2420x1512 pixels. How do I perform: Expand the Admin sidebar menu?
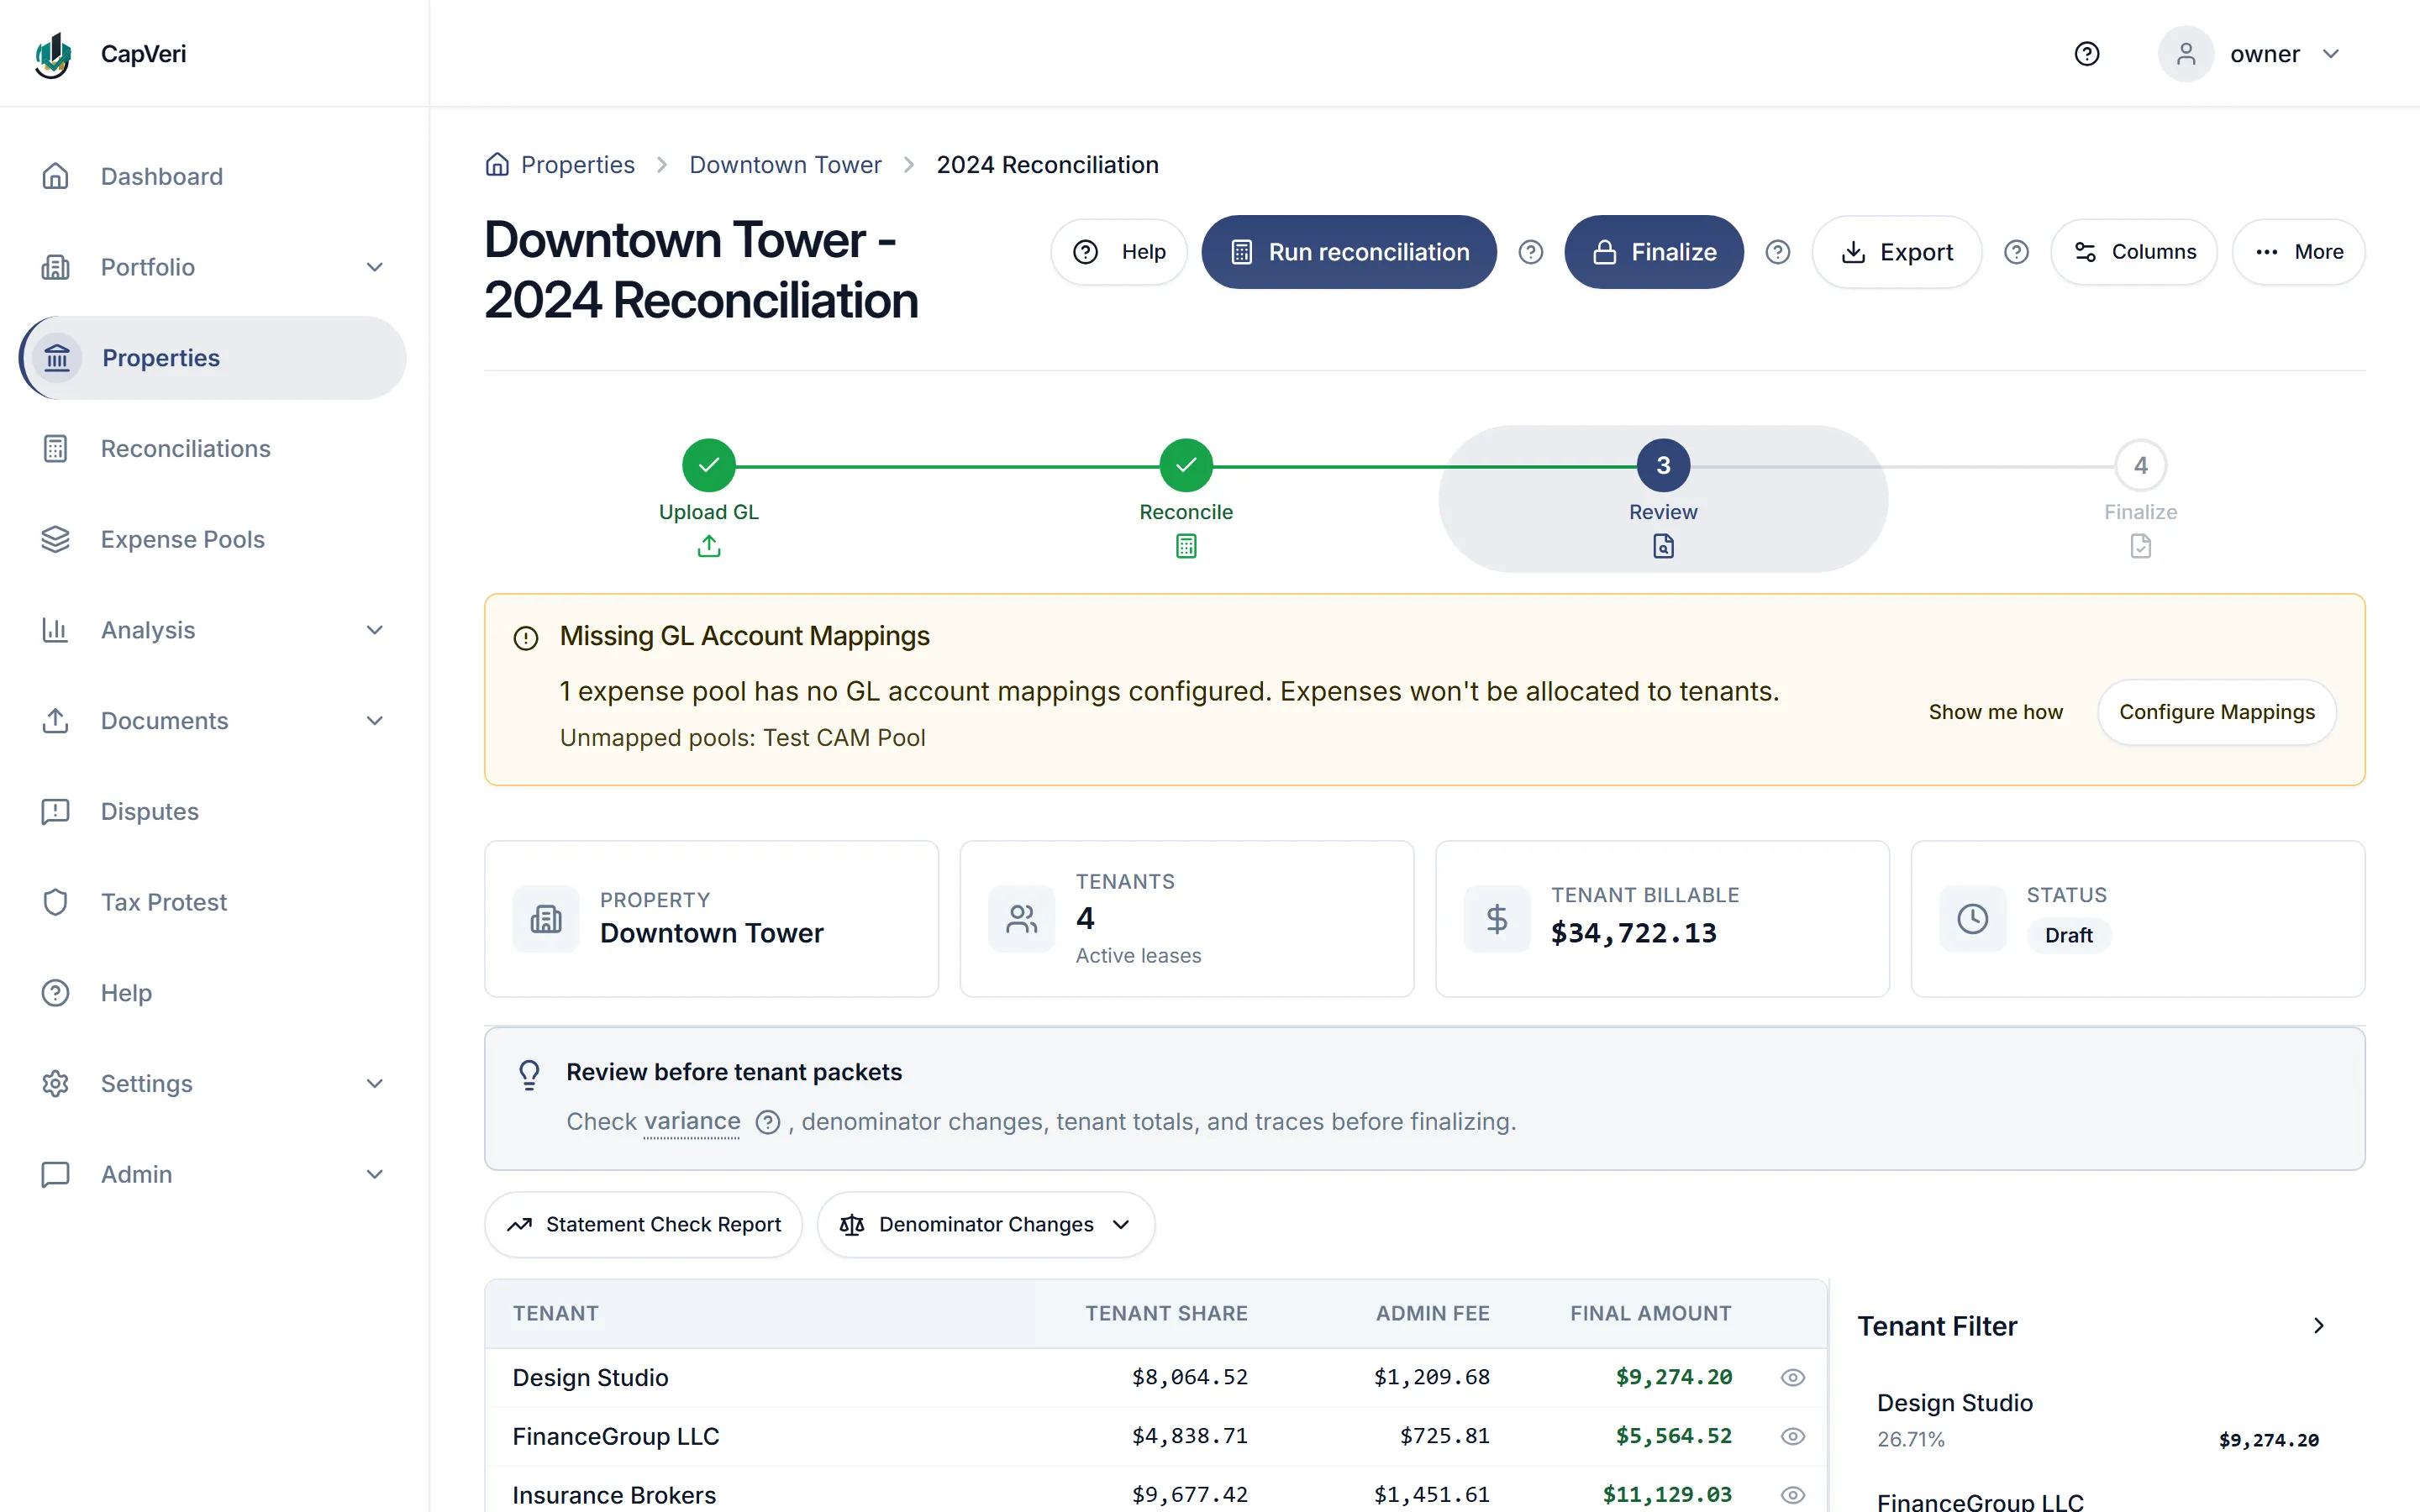coord(374,1174)
